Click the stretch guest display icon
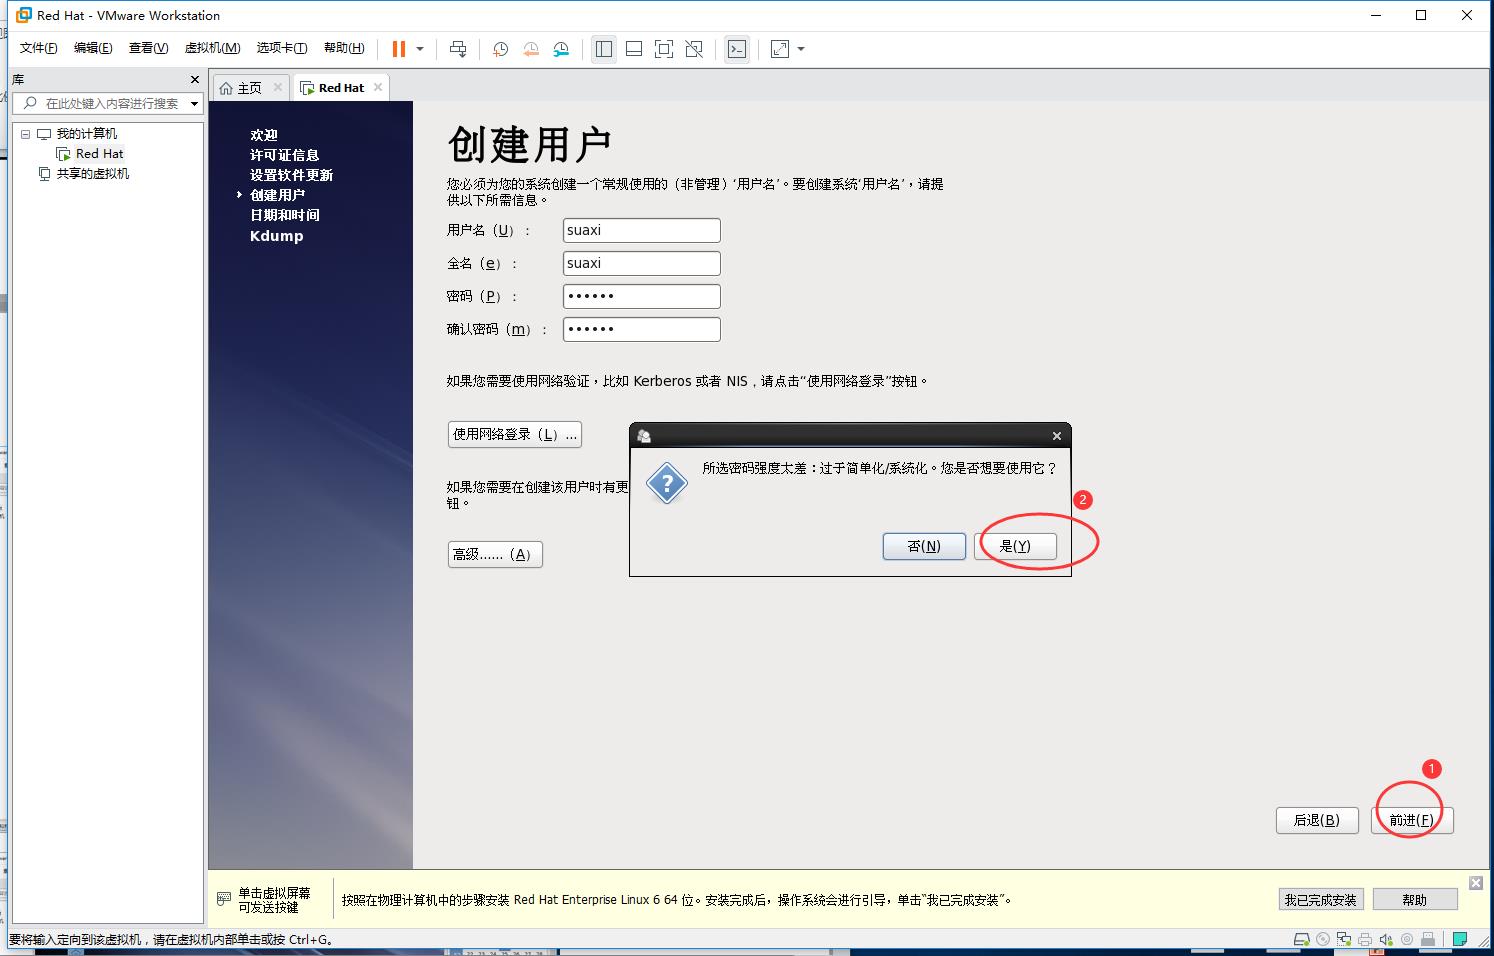This screenshot has height=956, width=1494. 780,48
